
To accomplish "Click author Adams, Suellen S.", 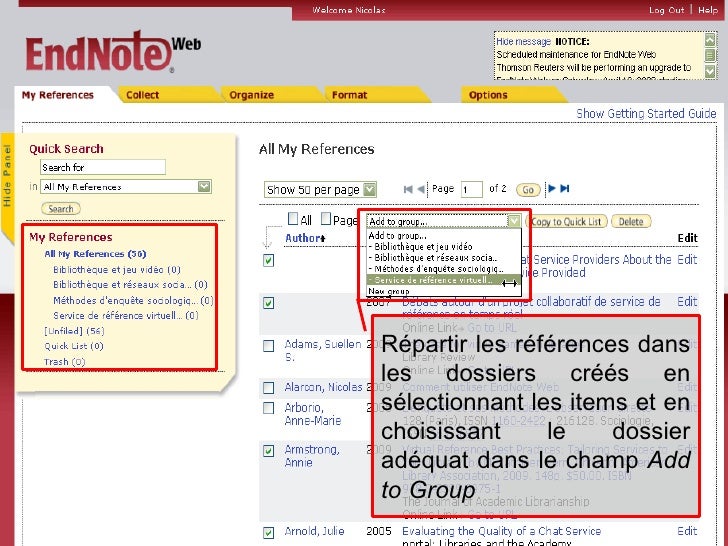I will tap(322, 351).
